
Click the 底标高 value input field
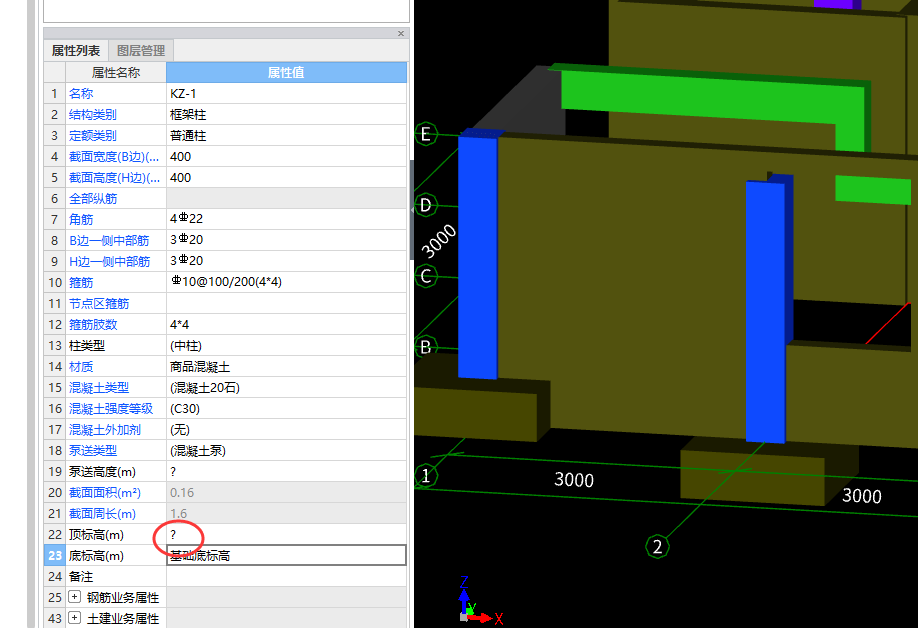286,555
